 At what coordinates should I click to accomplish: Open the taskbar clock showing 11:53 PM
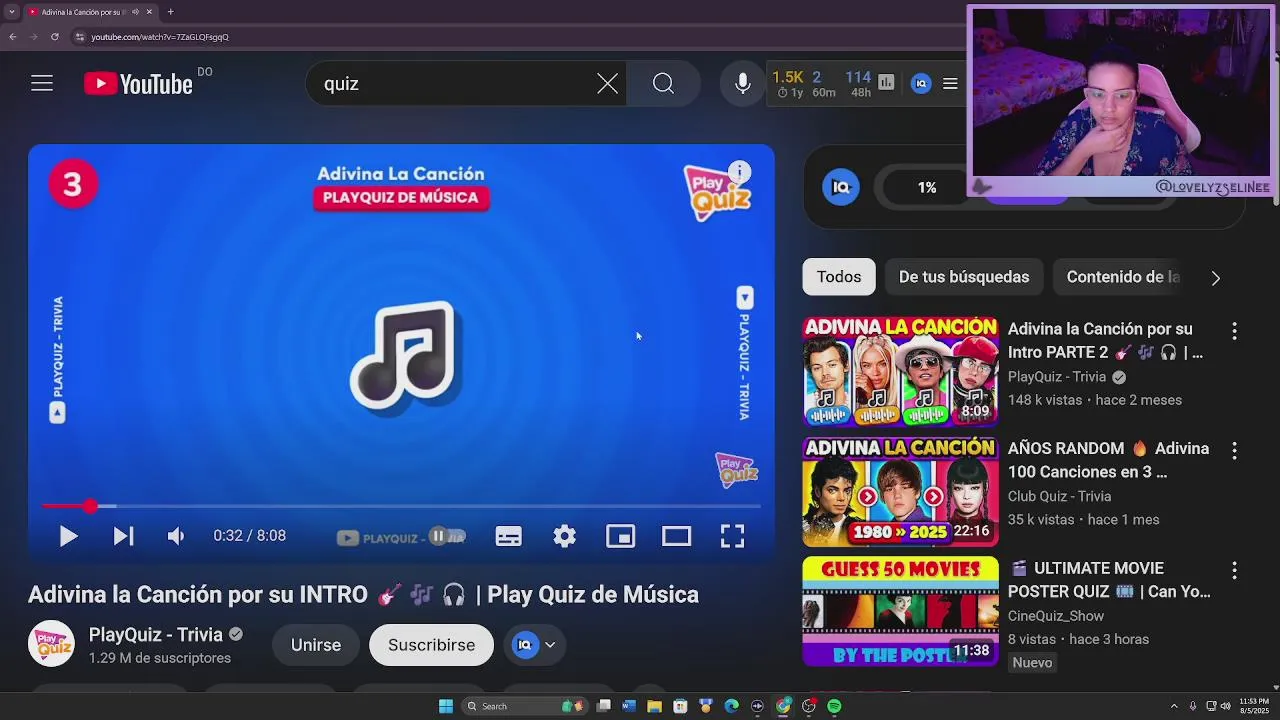click(x=1254, y=706)
